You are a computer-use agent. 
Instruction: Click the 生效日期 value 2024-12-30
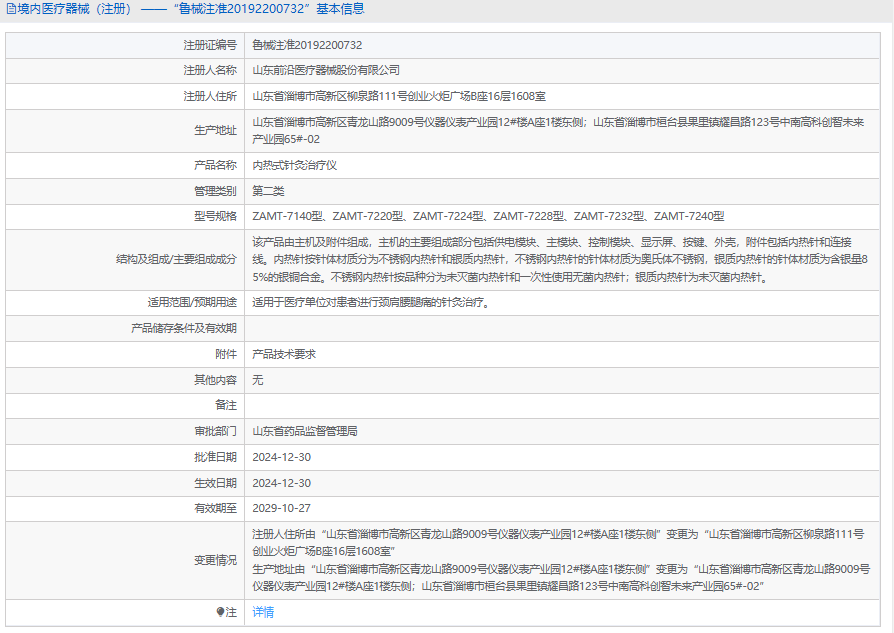pyautogui.click(x=281, y=483)
